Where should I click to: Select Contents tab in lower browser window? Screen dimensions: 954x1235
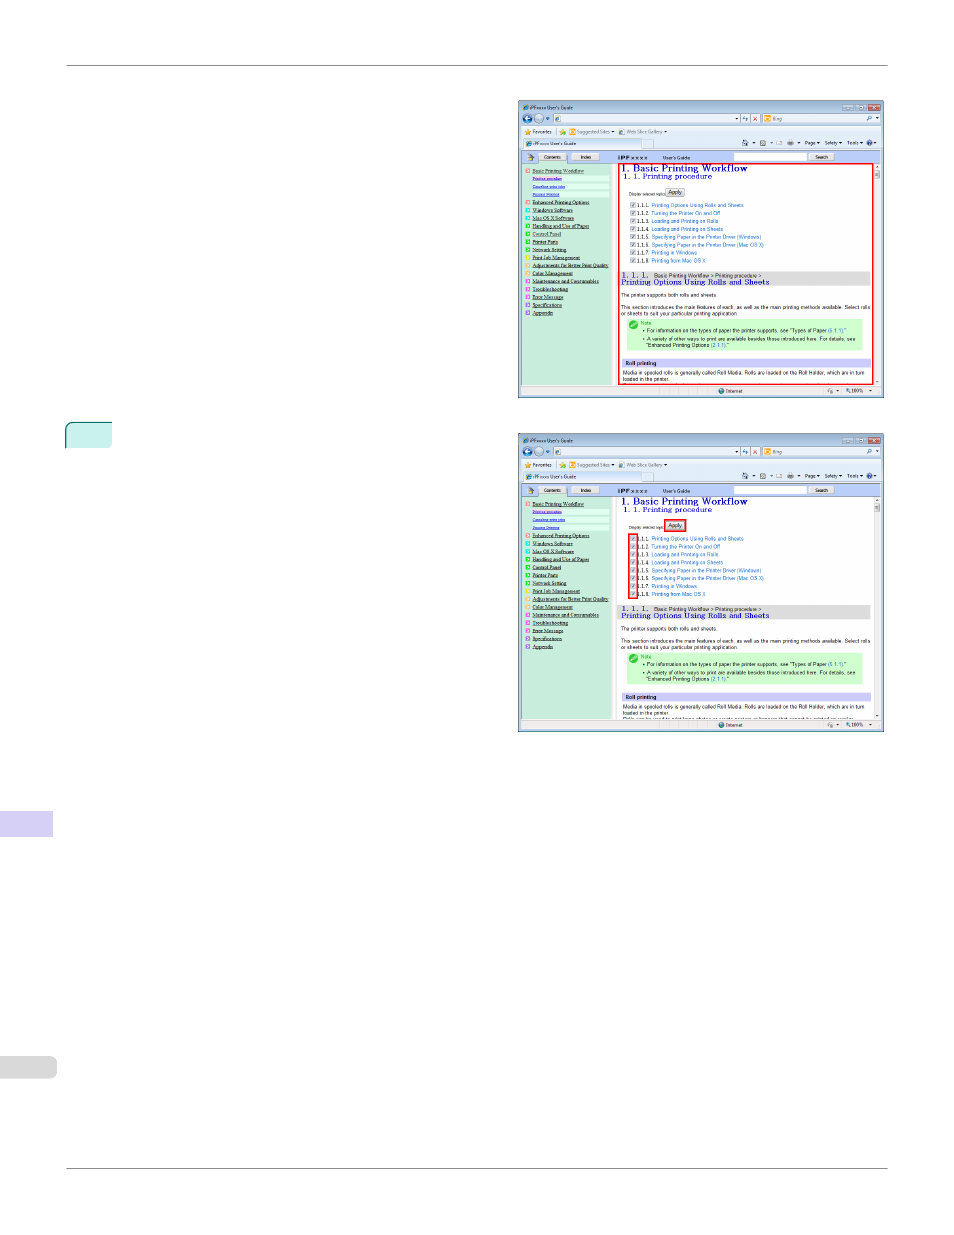(552, 490)
